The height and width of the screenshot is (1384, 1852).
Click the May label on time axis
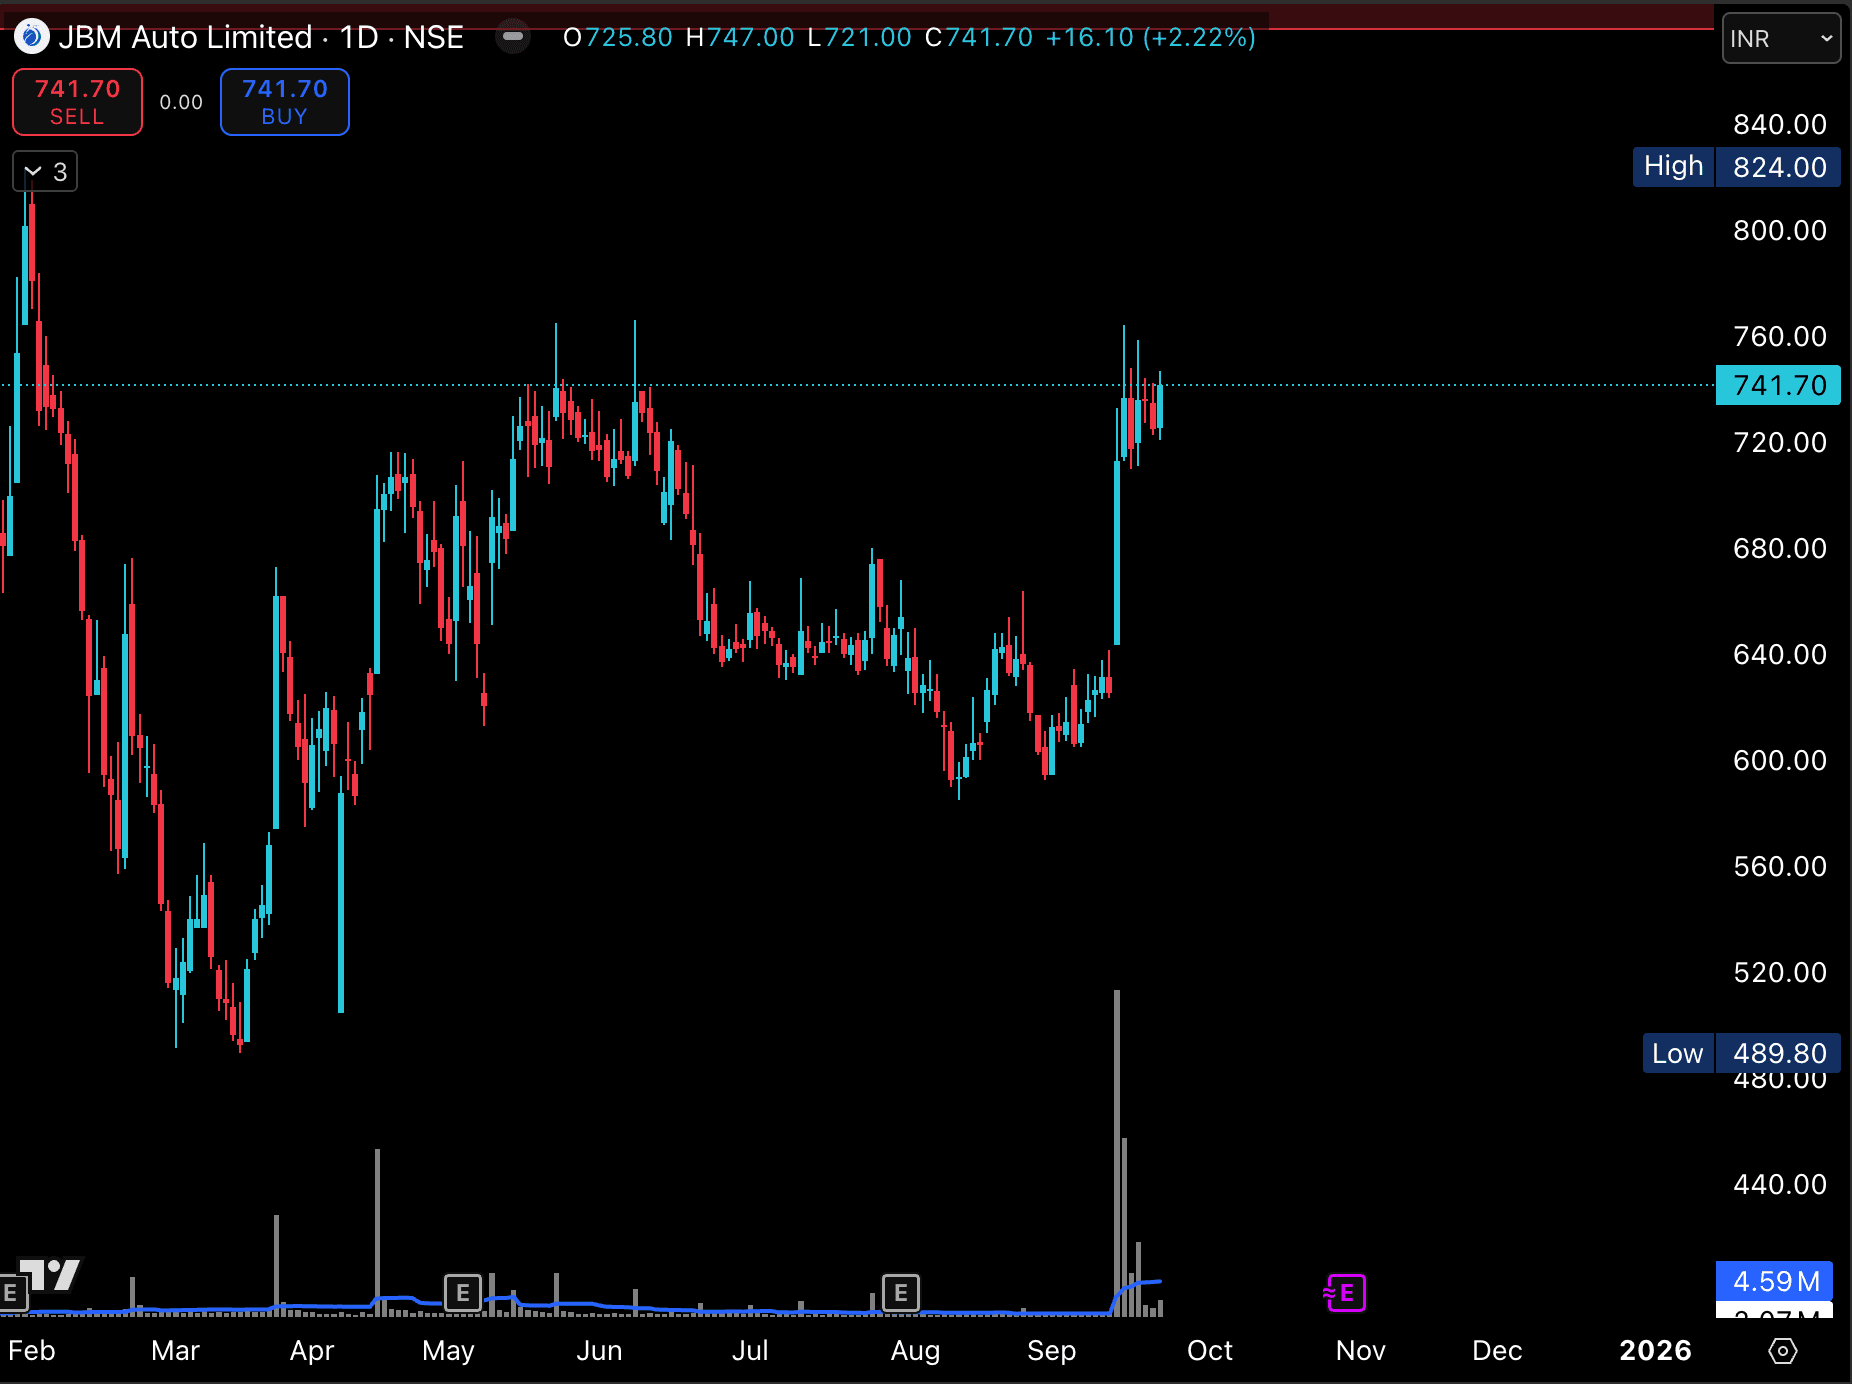448,1351
